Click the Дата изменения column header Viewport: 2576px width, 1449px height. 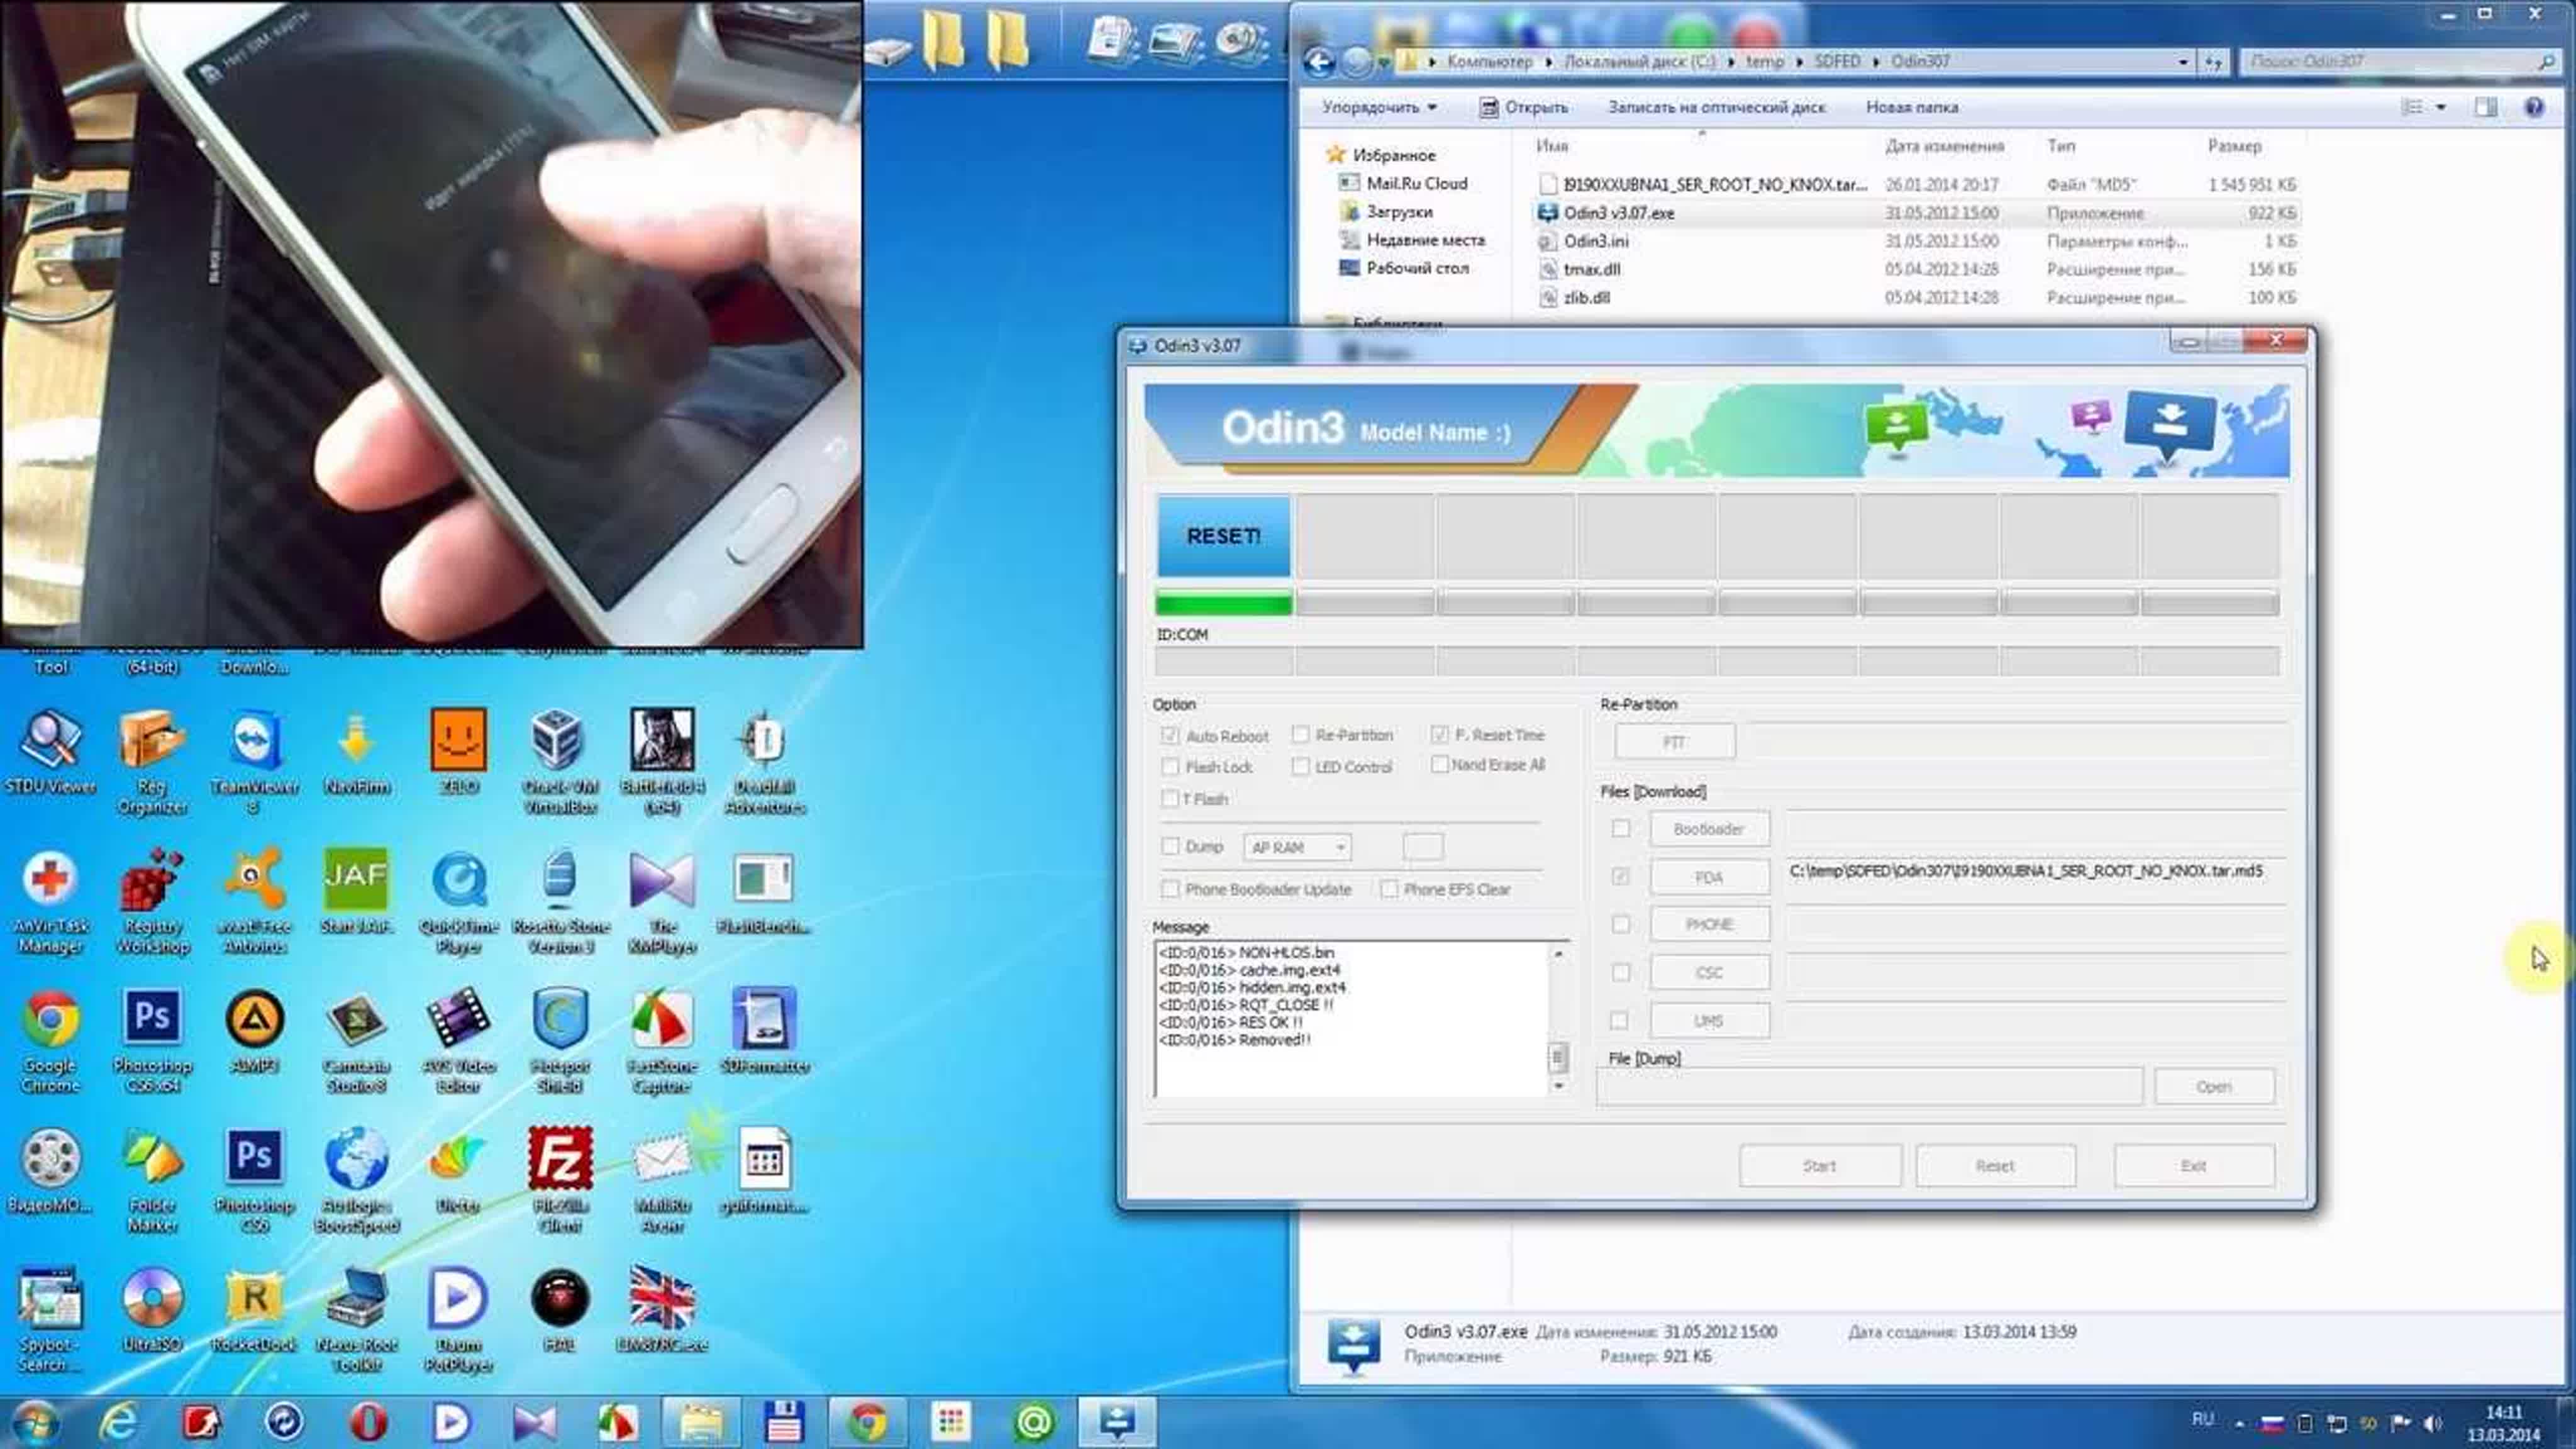click(1945, 146)
